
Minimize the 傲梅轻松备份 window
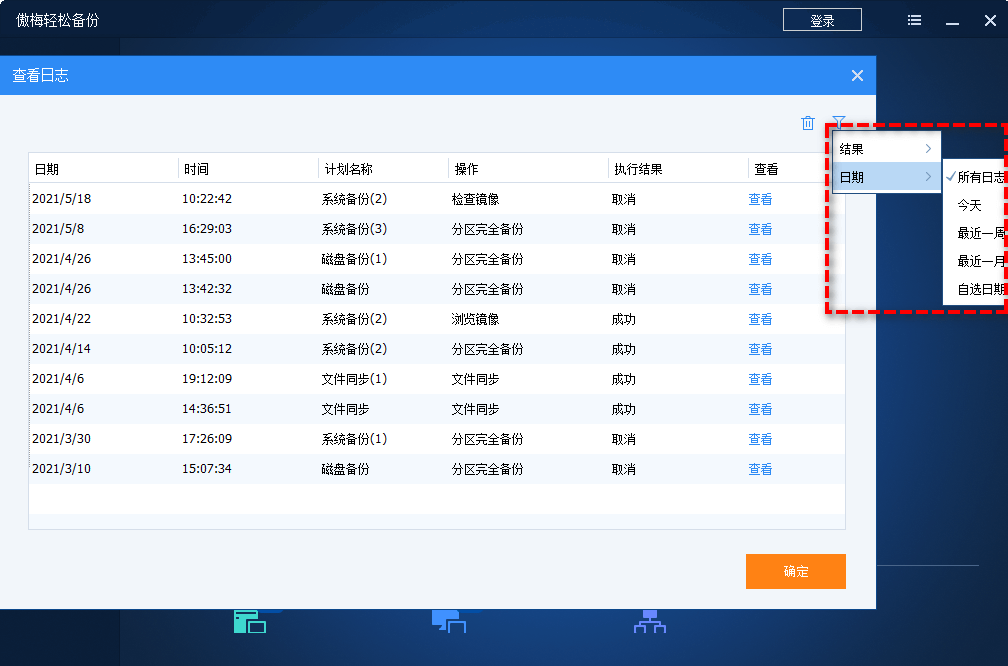pyautogui.click(x=952, y=21)
